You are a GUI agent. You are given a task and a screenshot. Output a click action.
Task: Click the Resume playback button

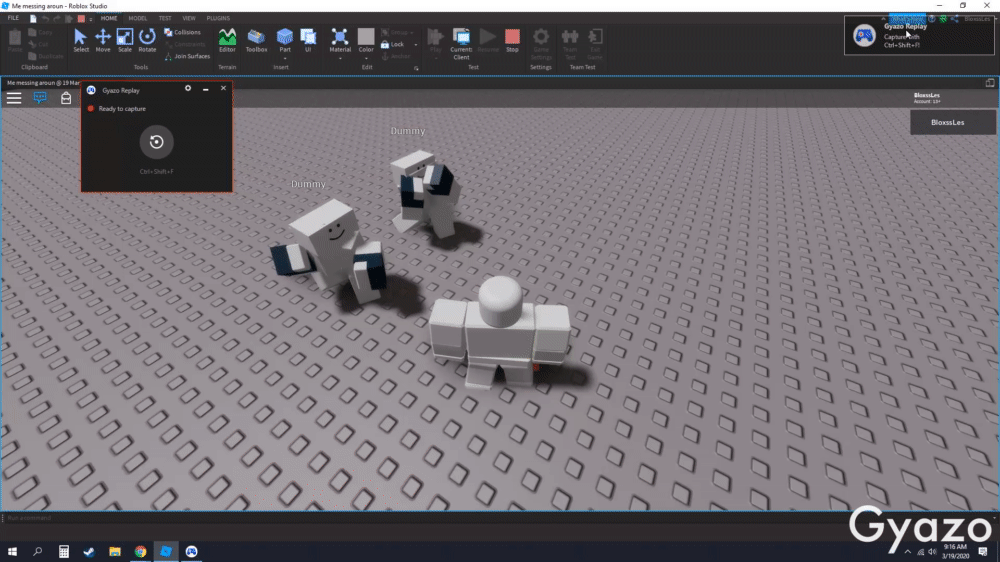coord(488,40)
